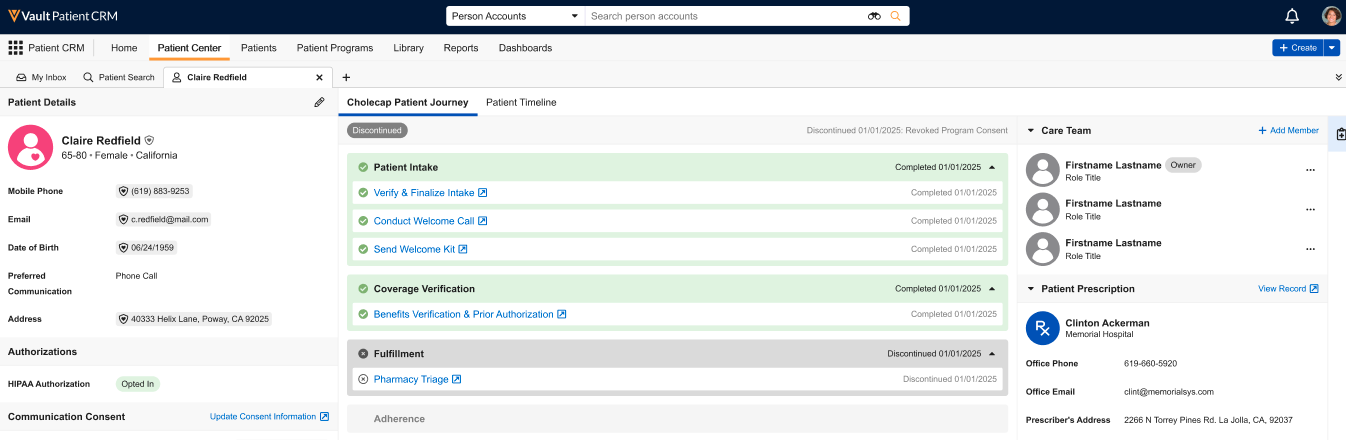Collapse the Patient Intake section
1346x440 pixels.
click(992, 167)
